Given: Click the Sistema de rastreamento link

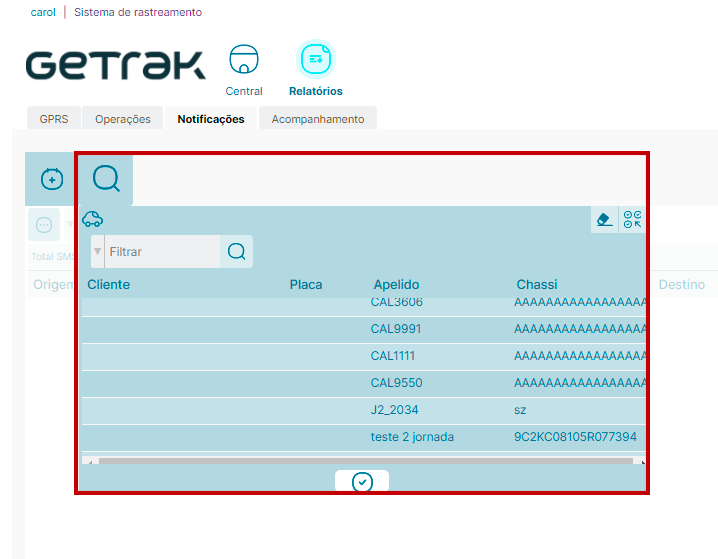Looking at the screenshot, I should coord(138,12).
